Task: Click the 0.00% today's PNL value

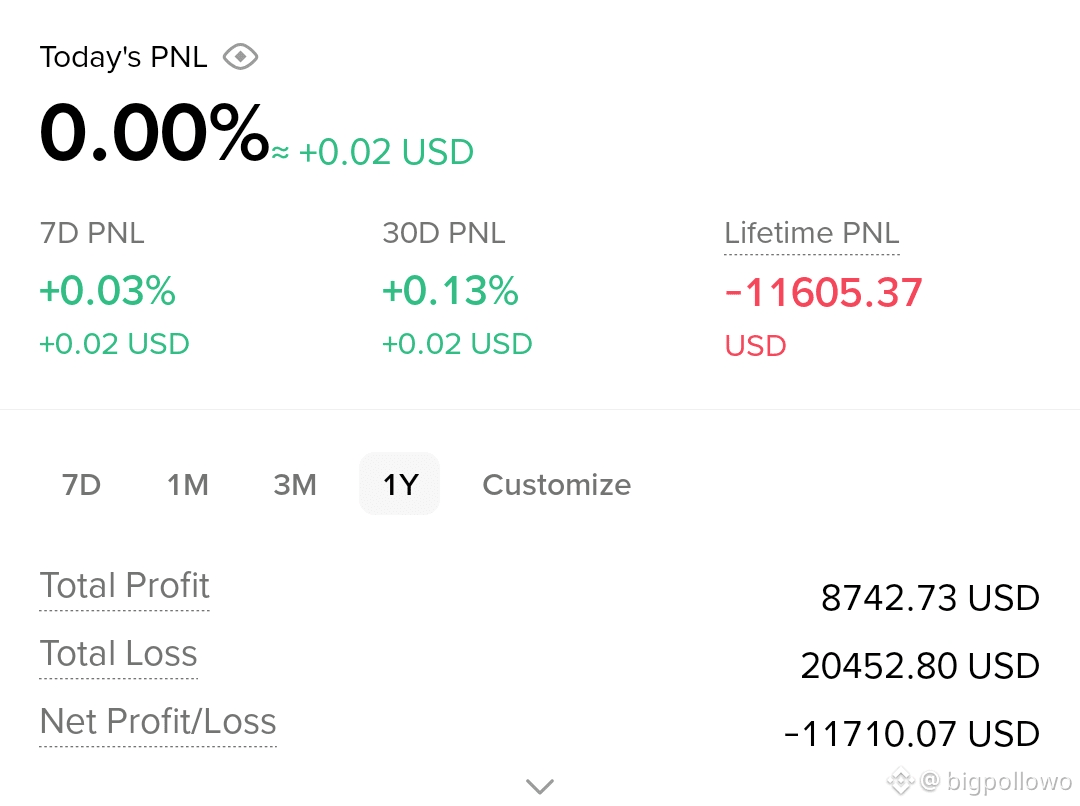Action: pyautogui.click(x=154, y=132)
